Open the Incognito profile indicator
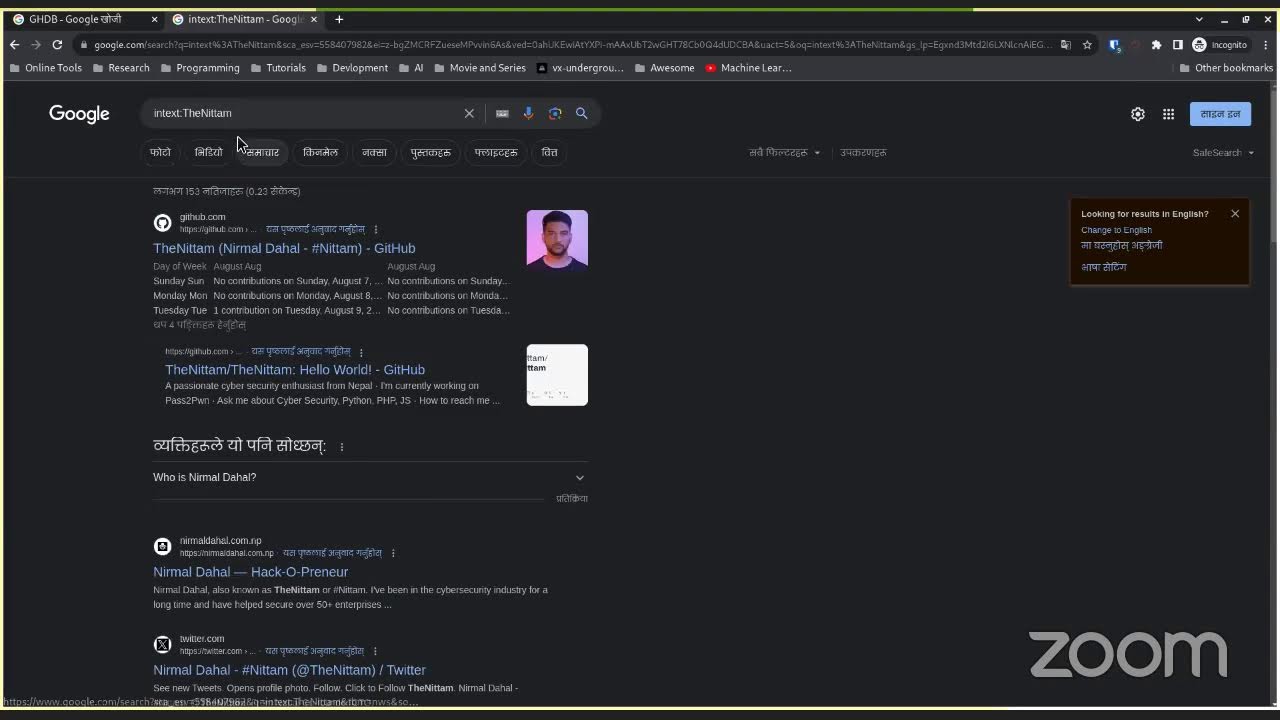 pos(1220,45)
